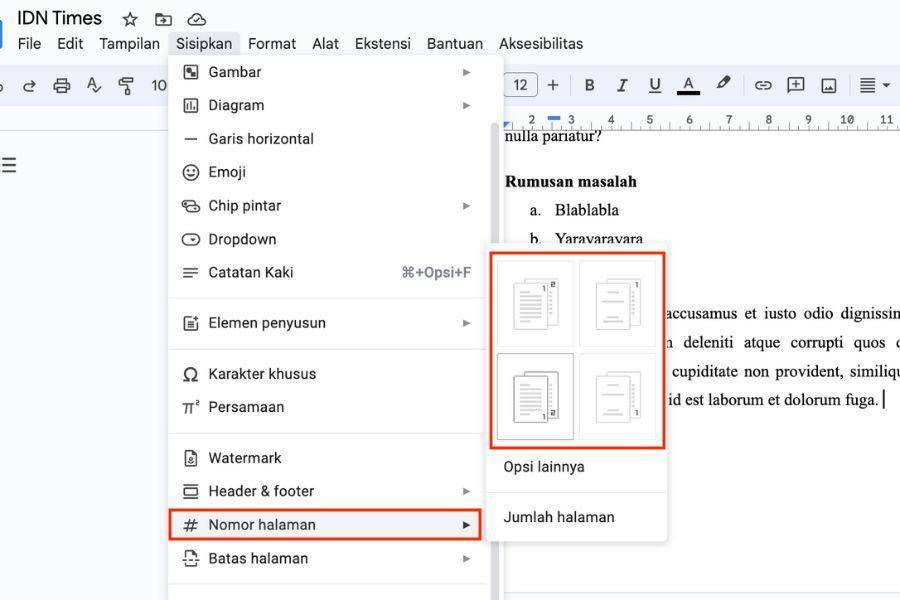Open the text alignment dropdown

coord(874,86)
